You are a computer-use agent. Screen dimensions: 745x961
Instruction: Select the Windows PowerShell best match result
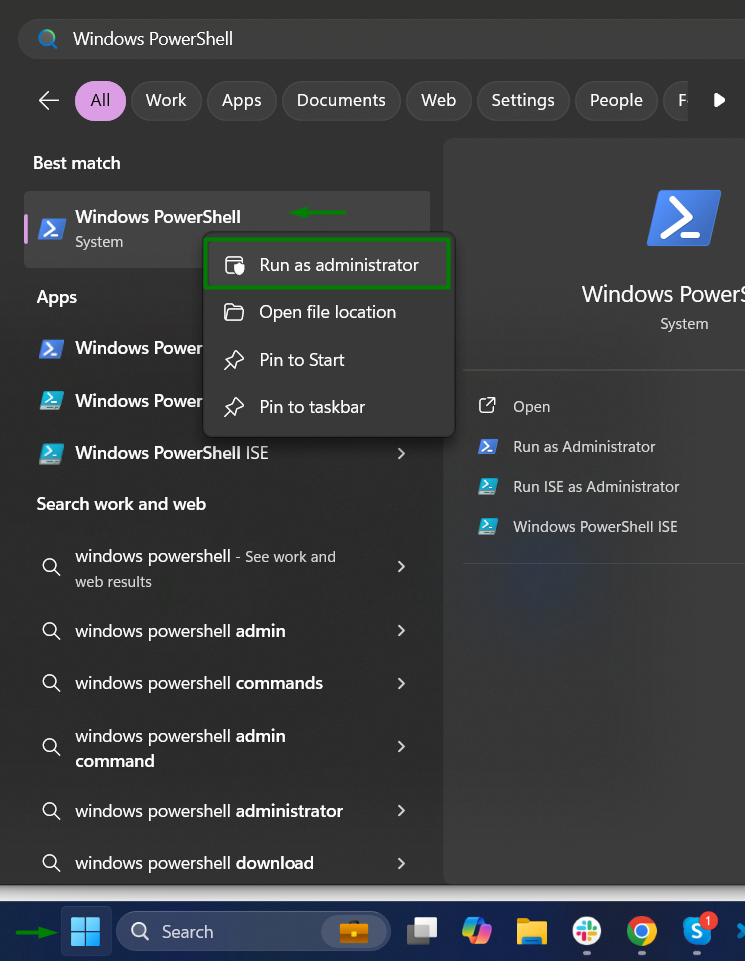pos(227,229)
